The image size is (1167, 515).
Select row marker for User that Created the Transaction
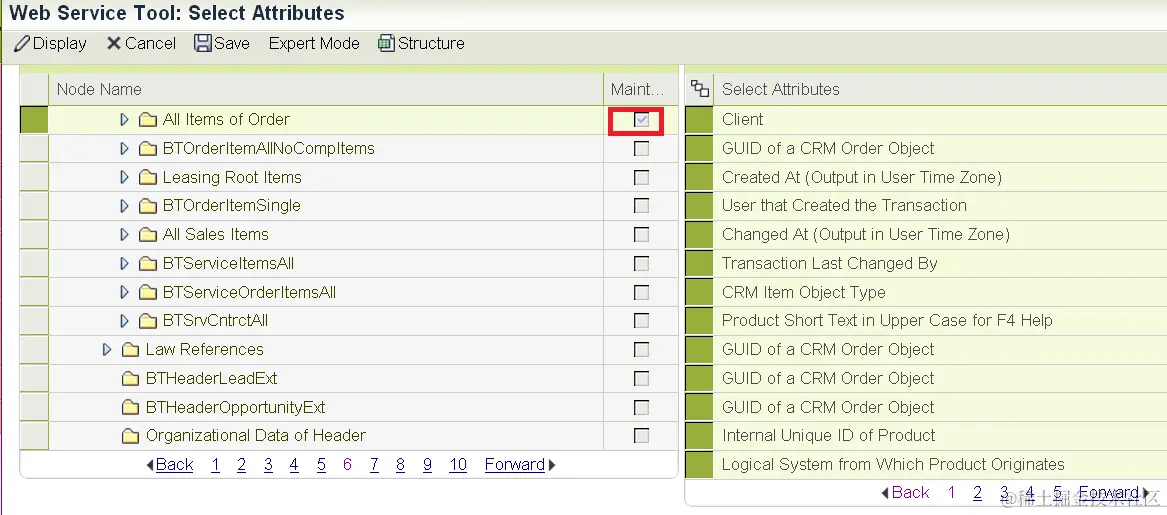(699, 206)
